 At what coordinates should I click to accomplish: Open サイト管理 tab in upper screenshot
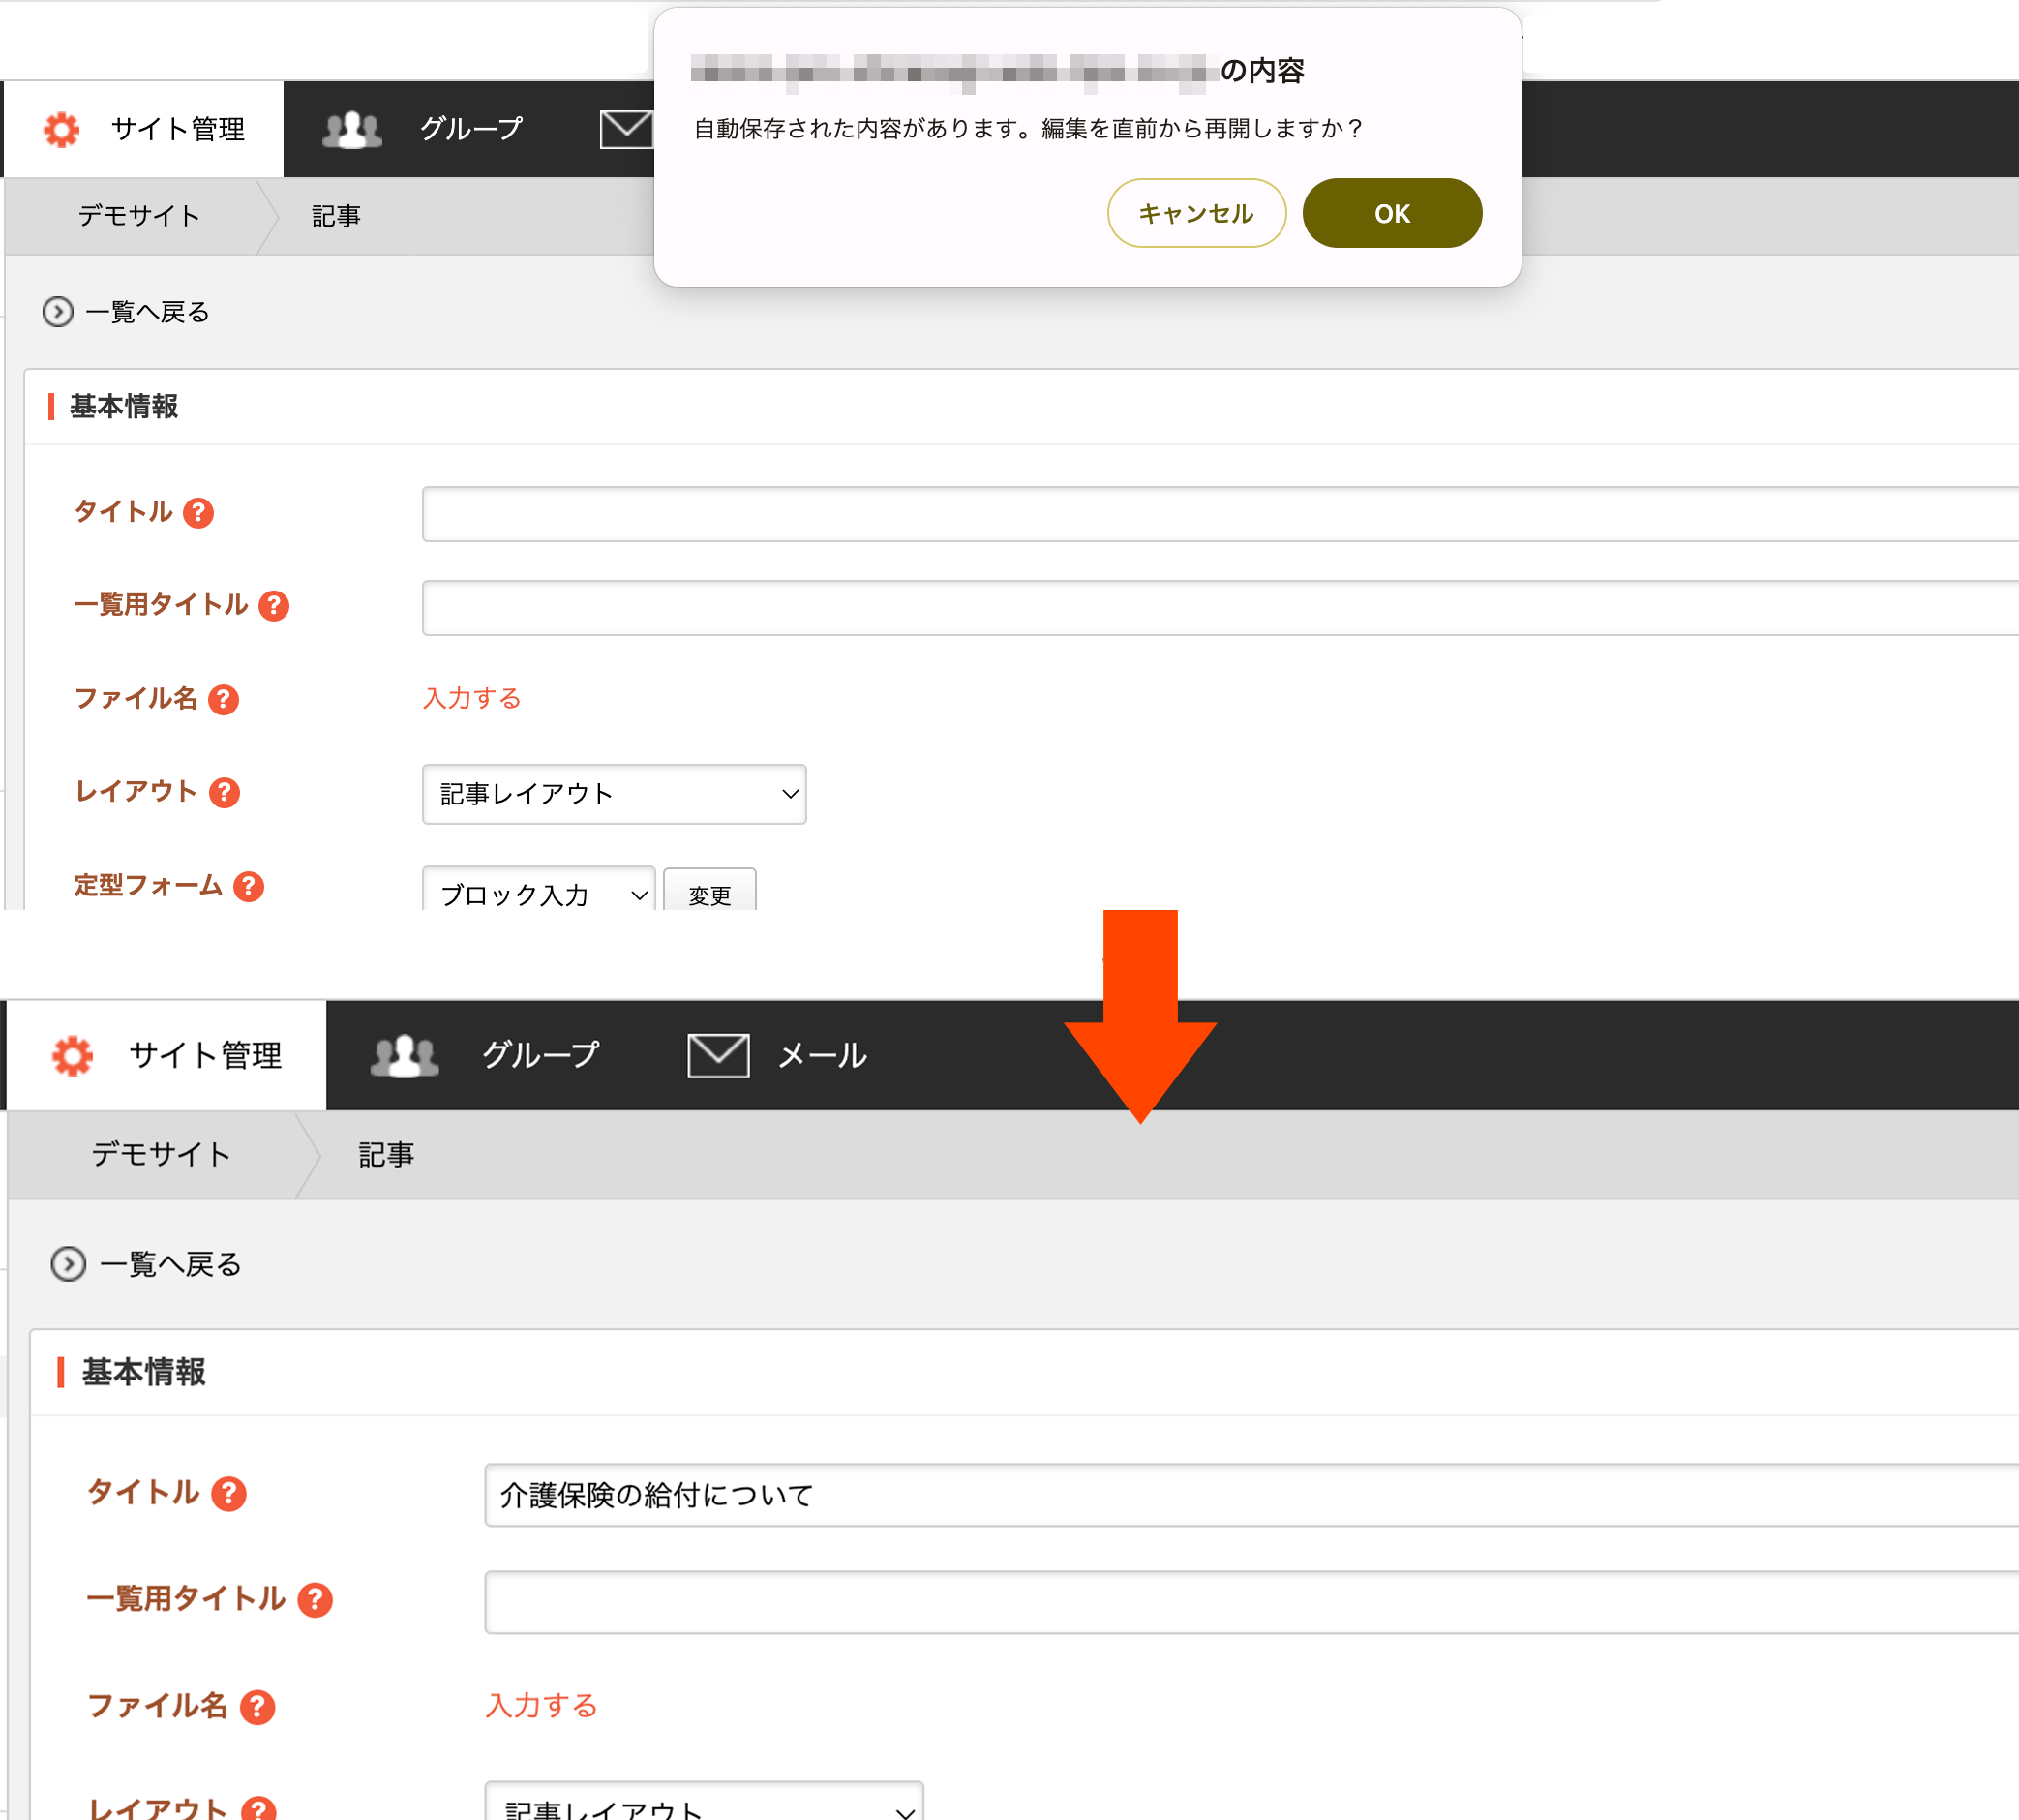(x=144, y=129)
